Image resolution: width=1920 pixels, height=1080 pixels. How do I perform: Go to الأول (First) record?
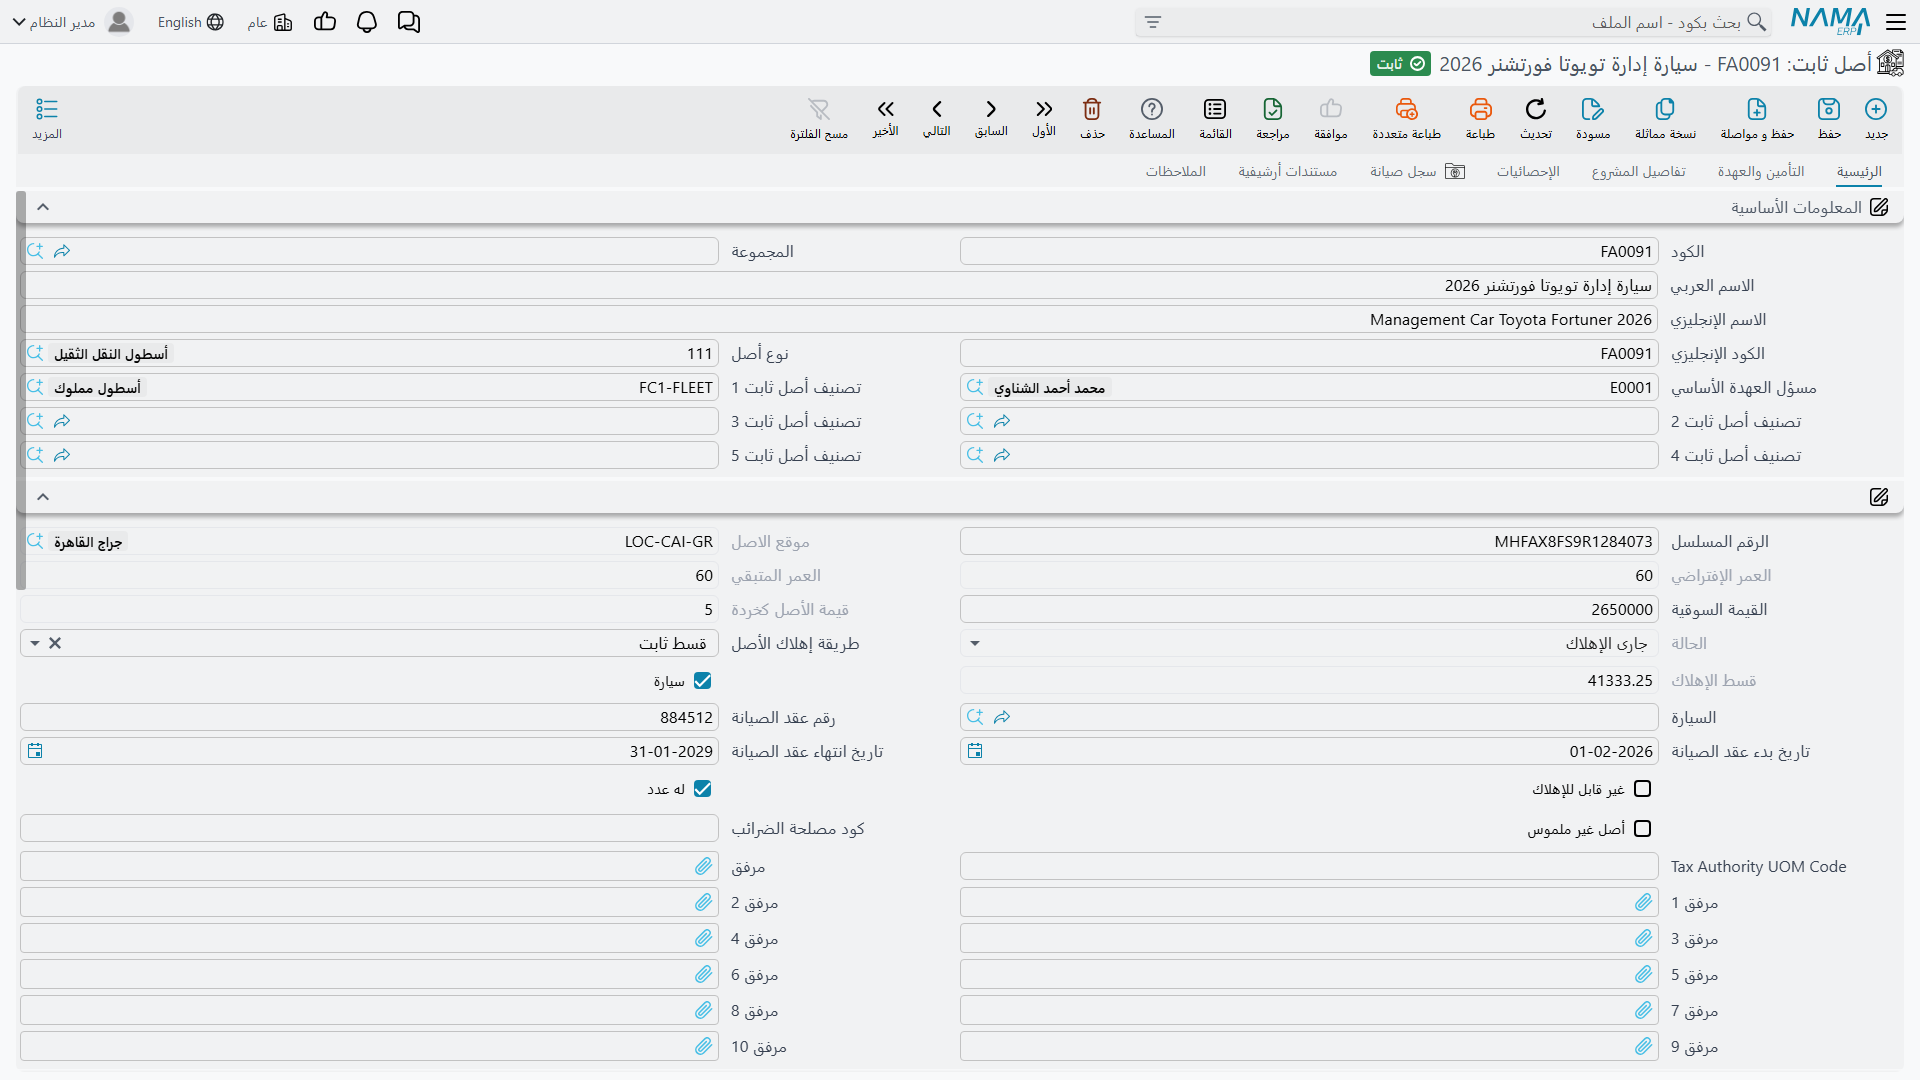[x=1044, y=109]
